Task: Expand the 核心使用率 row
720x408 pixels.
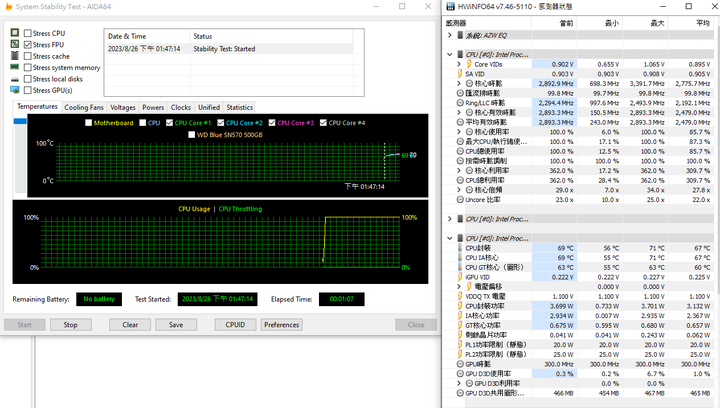Action: [459, 131]
